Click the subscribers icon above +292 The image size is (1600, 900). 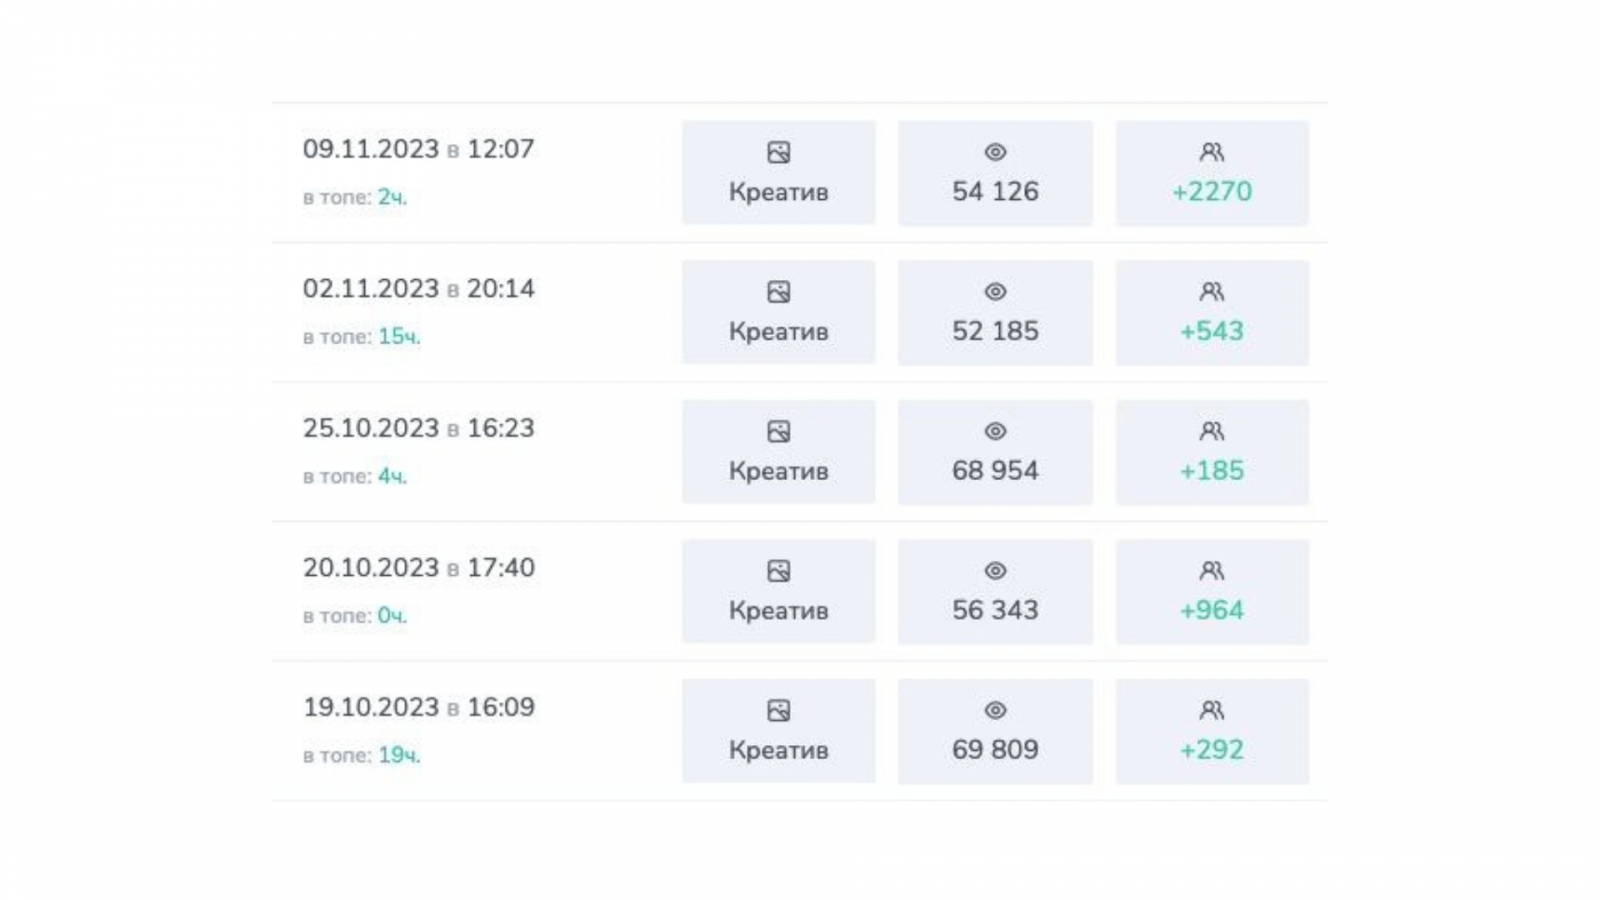coord(1212,710)
